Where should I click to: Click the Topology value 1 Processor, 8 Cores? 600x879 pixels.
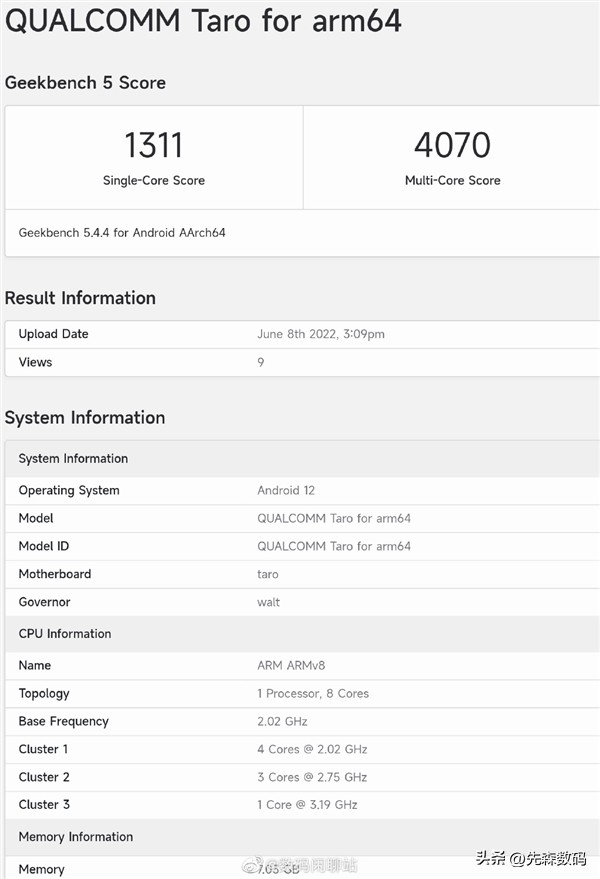point(313,693)
